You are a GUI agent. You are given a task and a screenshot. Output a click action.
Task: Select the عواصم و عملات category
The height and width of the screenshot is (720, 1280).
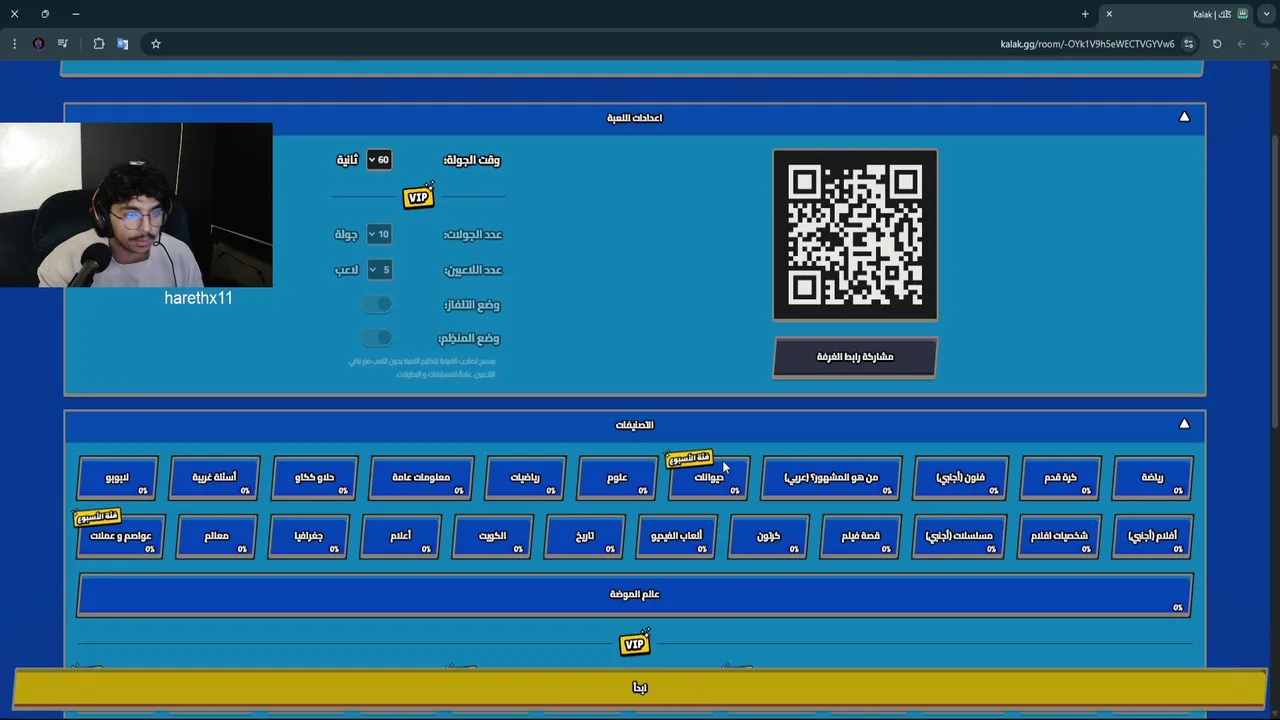click(x=120, y=536)
